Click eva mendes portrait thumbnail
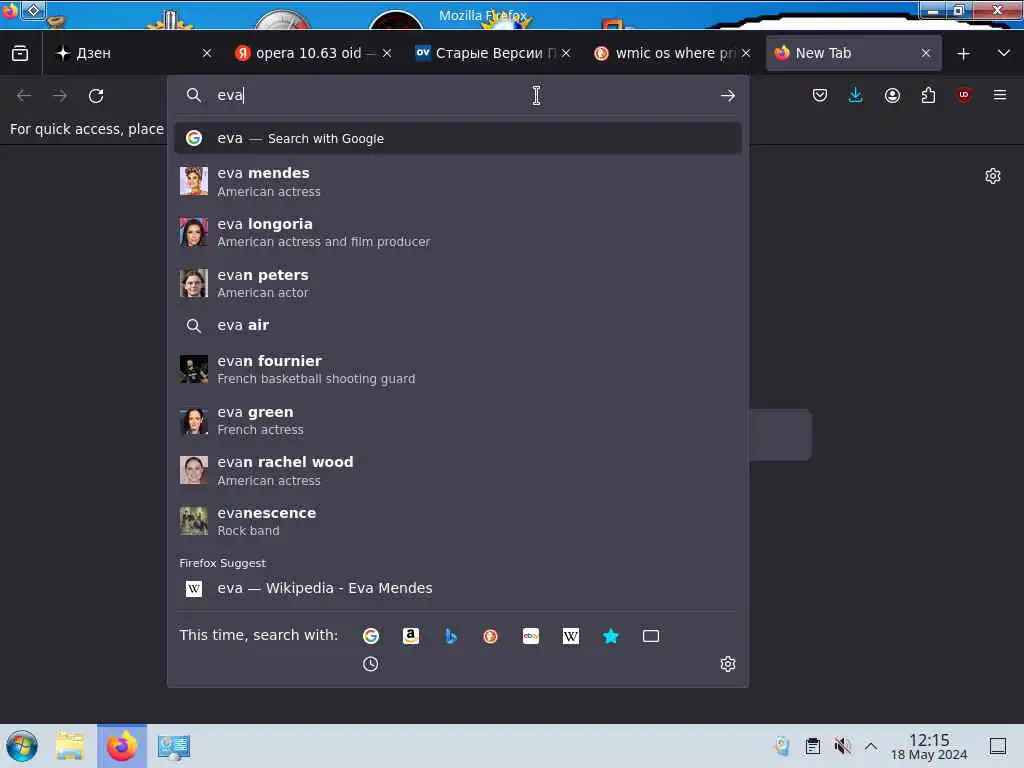The height and width of the screenshot is (768, 1024). tap(194, 182)
